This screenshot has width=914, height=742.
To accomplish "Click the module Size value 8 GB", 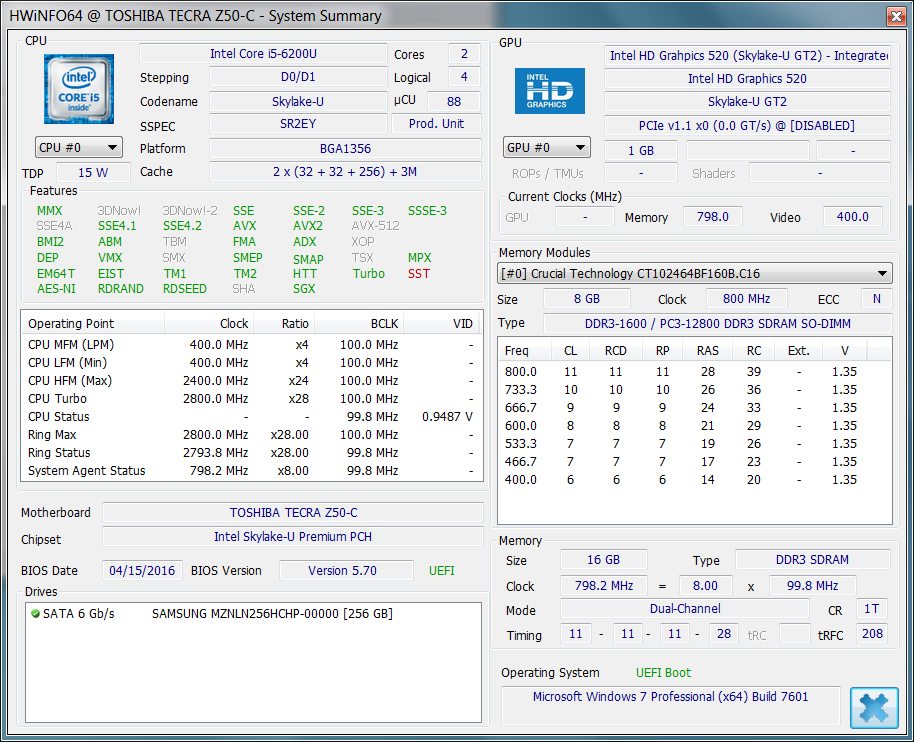I will (x=586, y=299).
